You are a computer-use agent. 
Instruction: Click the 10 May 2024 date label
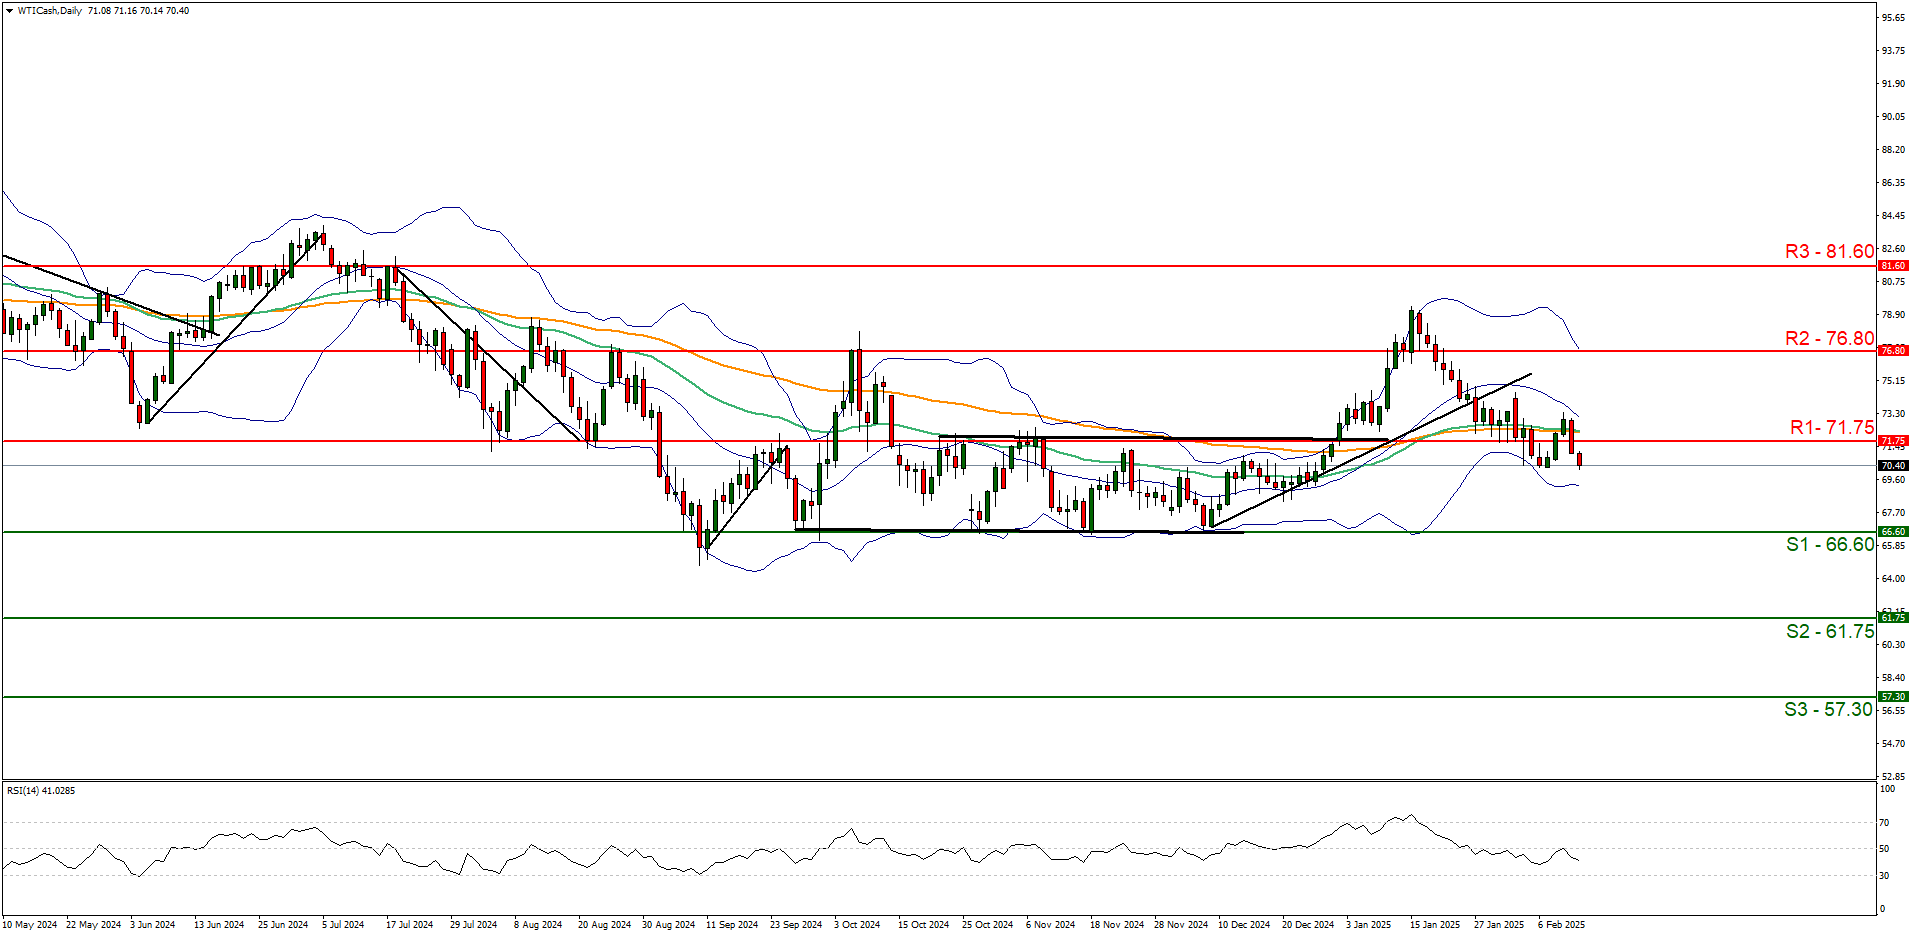click(31, 925)
